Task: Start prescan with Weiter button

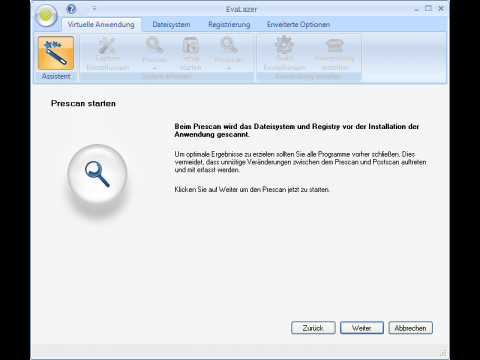Action: point(362,328)
